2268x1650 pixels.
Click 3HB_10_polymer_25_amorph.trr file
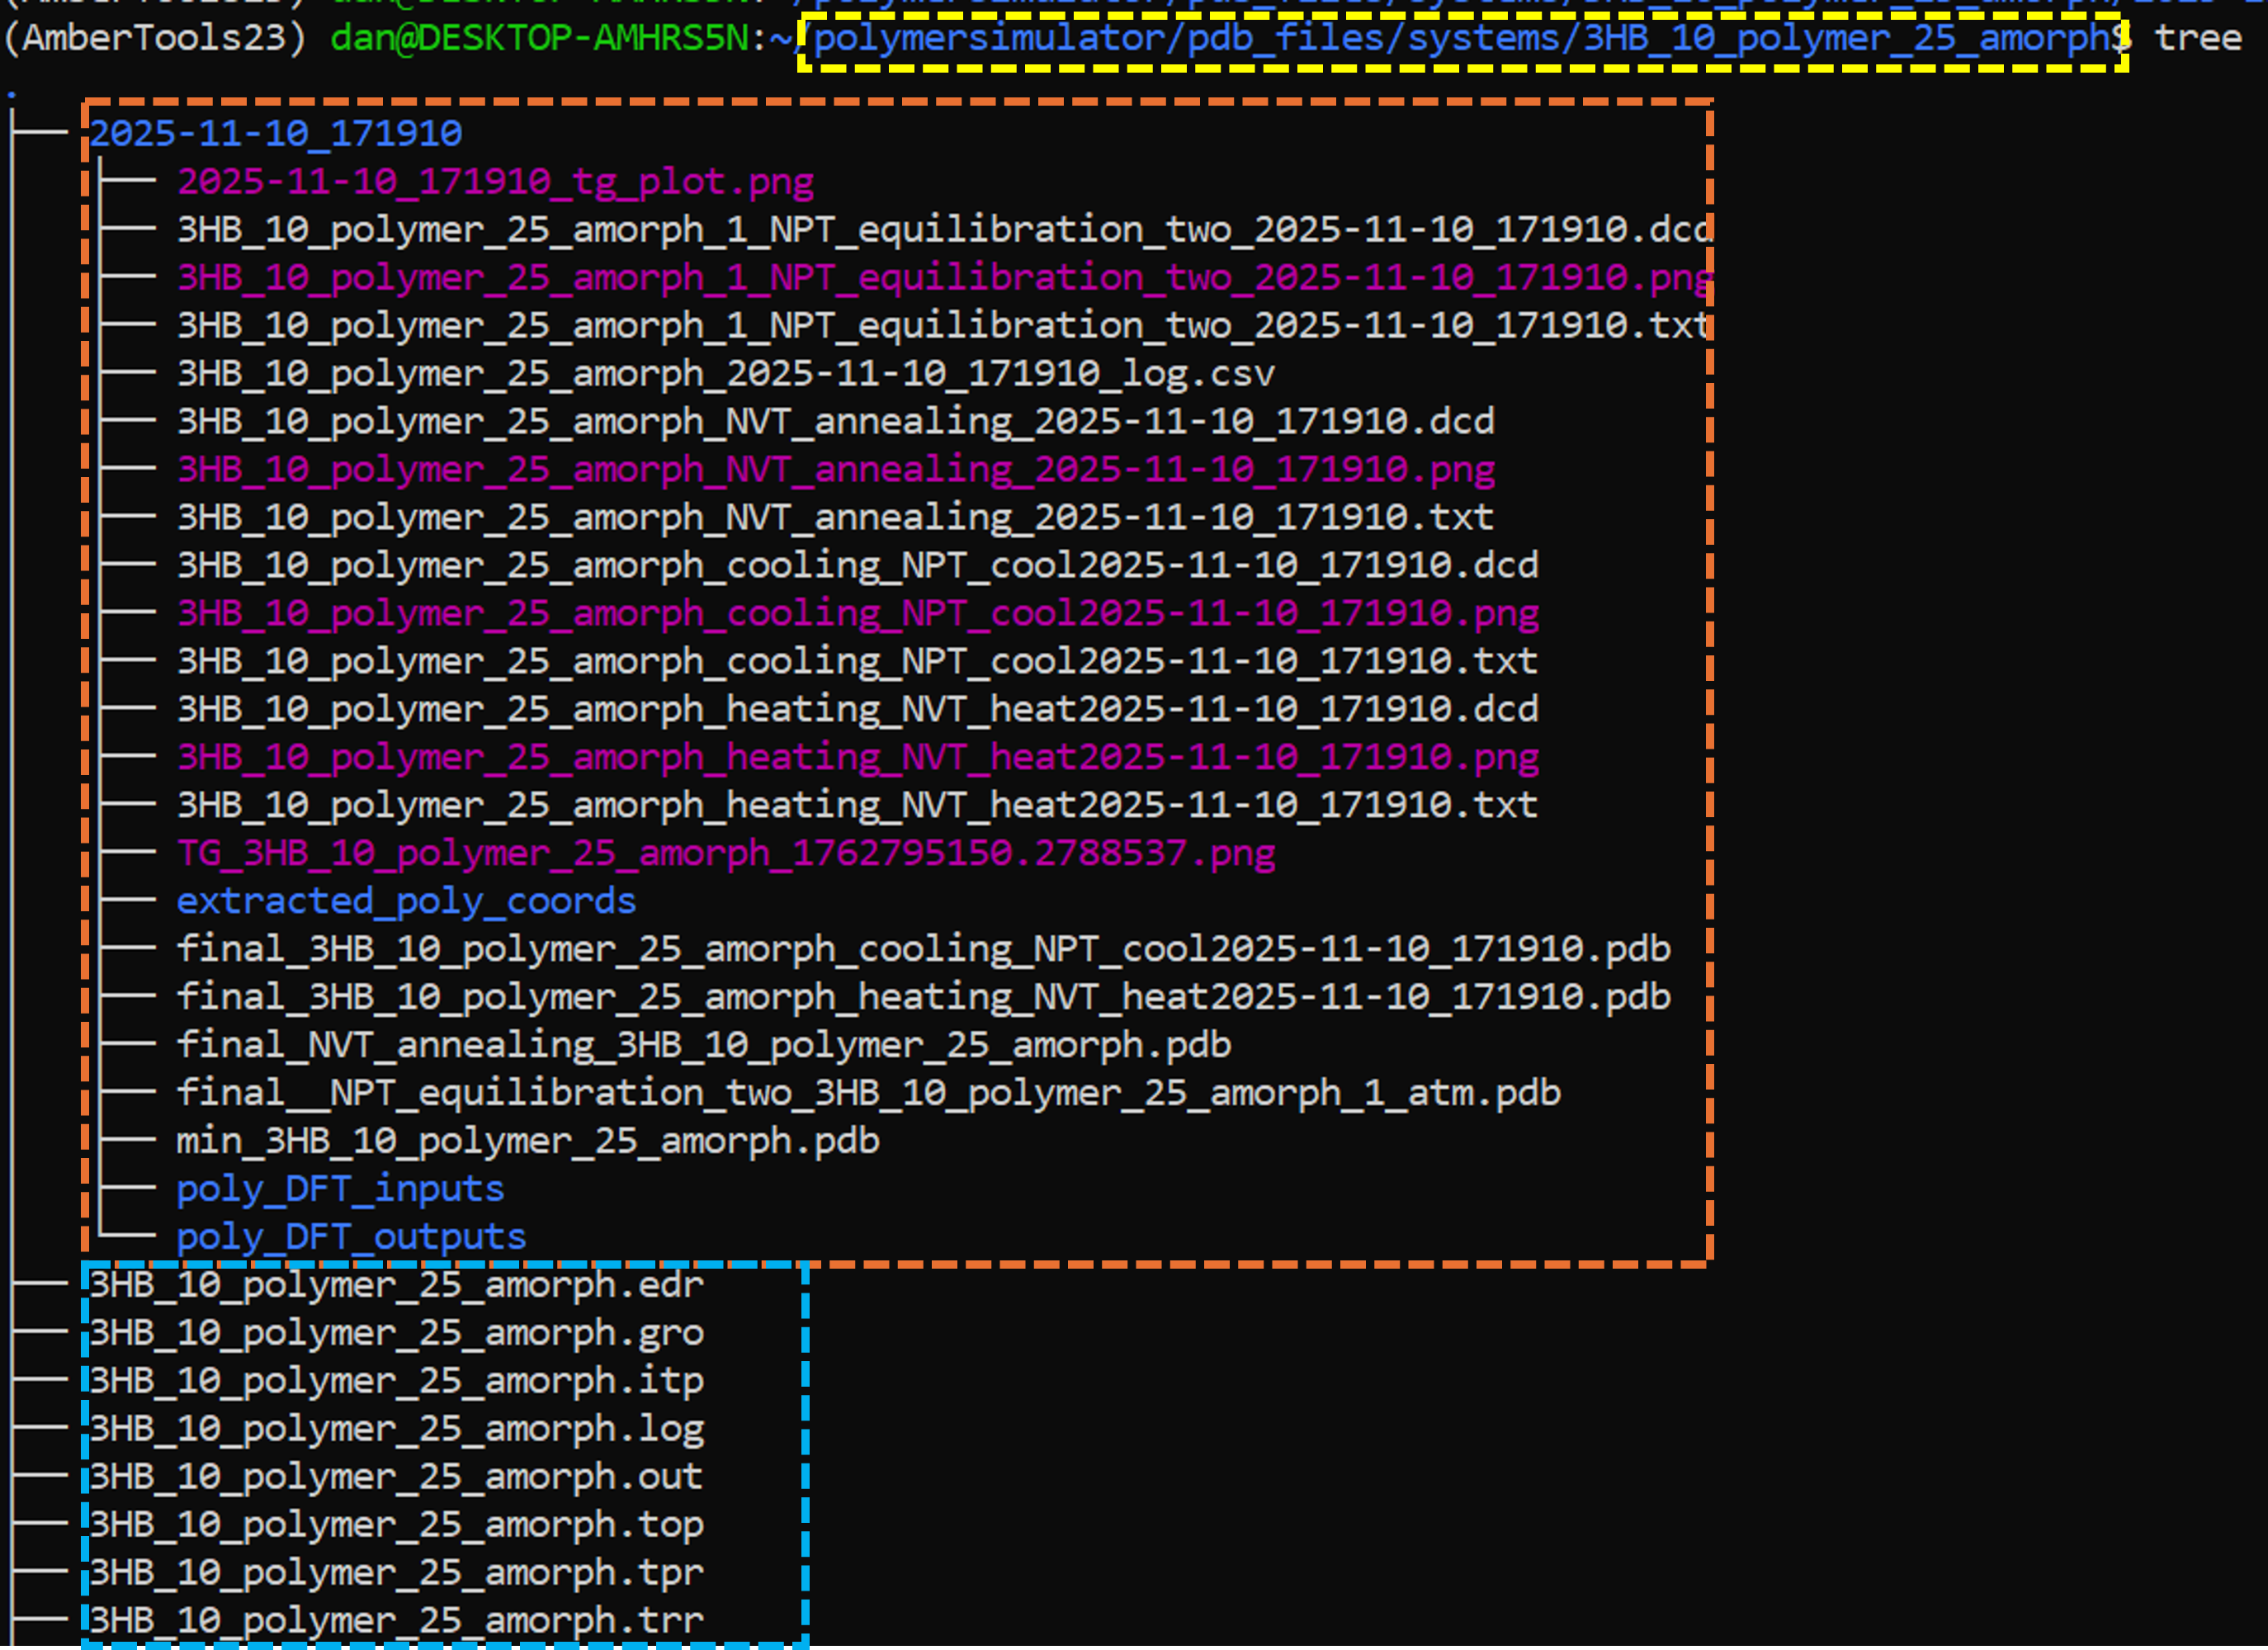397,1621
